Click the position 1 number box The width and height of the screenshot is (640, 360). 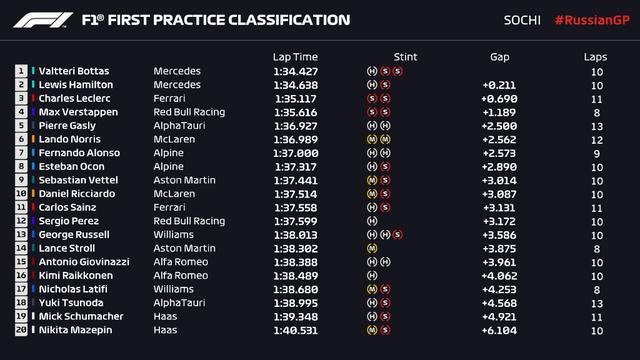[x=21, y=71]
